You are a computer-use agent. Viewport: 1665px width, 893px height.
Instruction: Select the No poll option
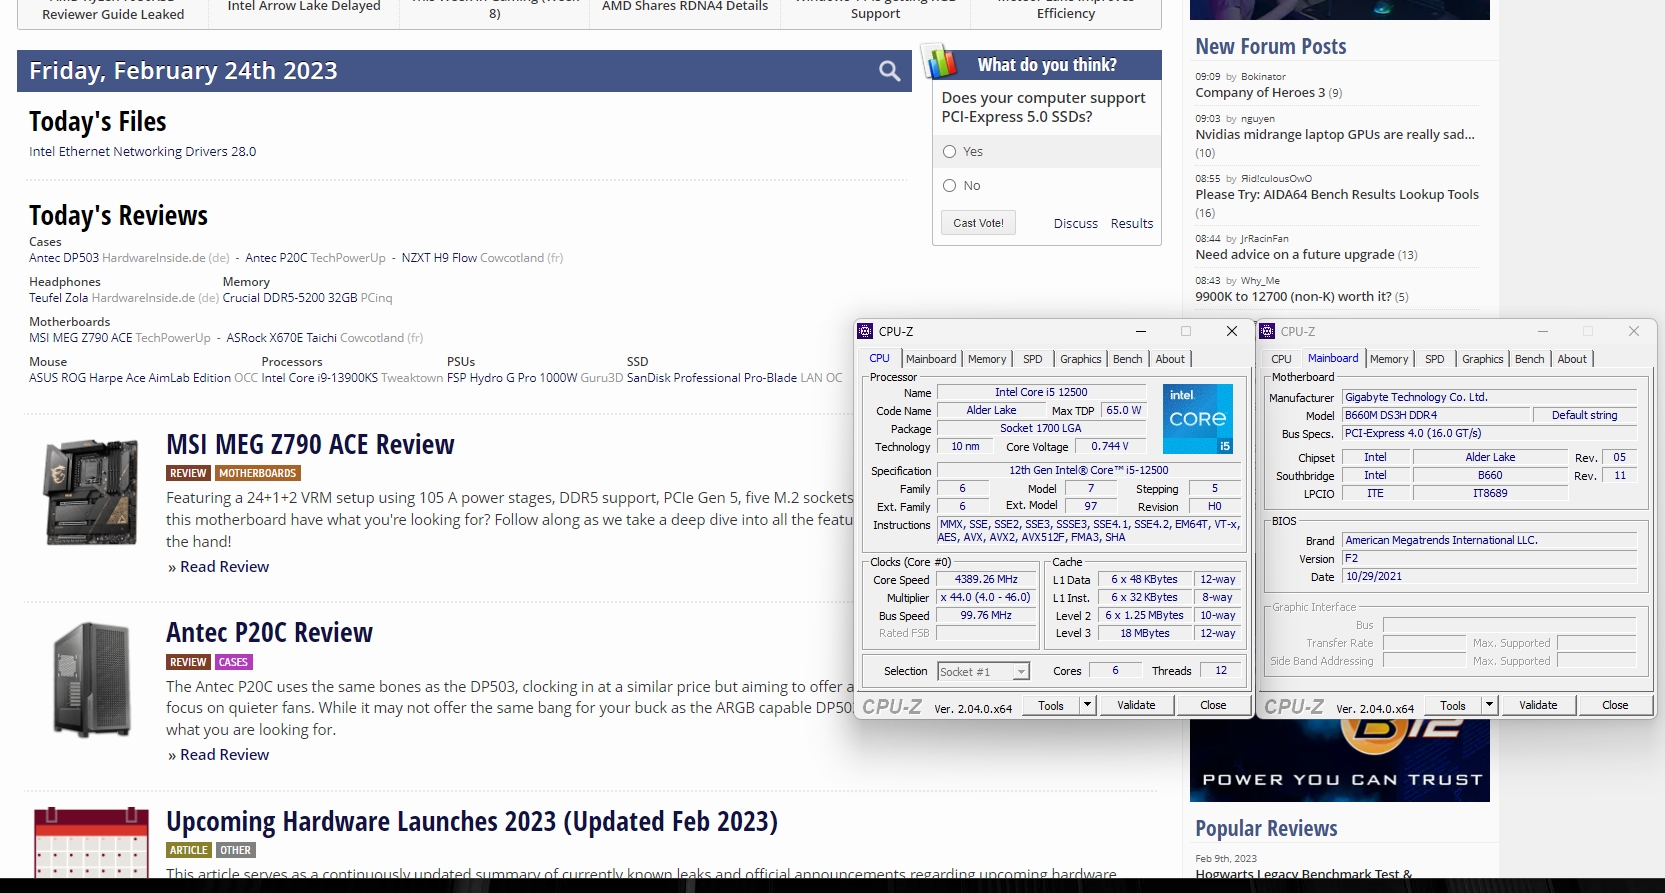(x=950, y=186)
